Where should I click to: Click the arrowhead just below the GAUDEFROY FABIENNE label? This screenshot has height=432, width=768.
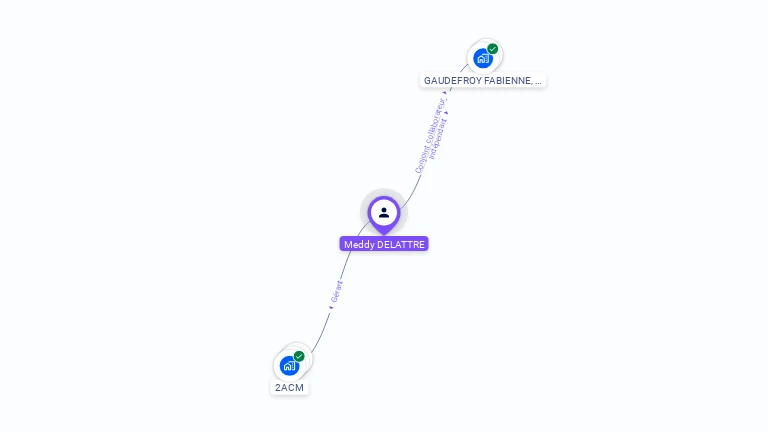point(444,92)
